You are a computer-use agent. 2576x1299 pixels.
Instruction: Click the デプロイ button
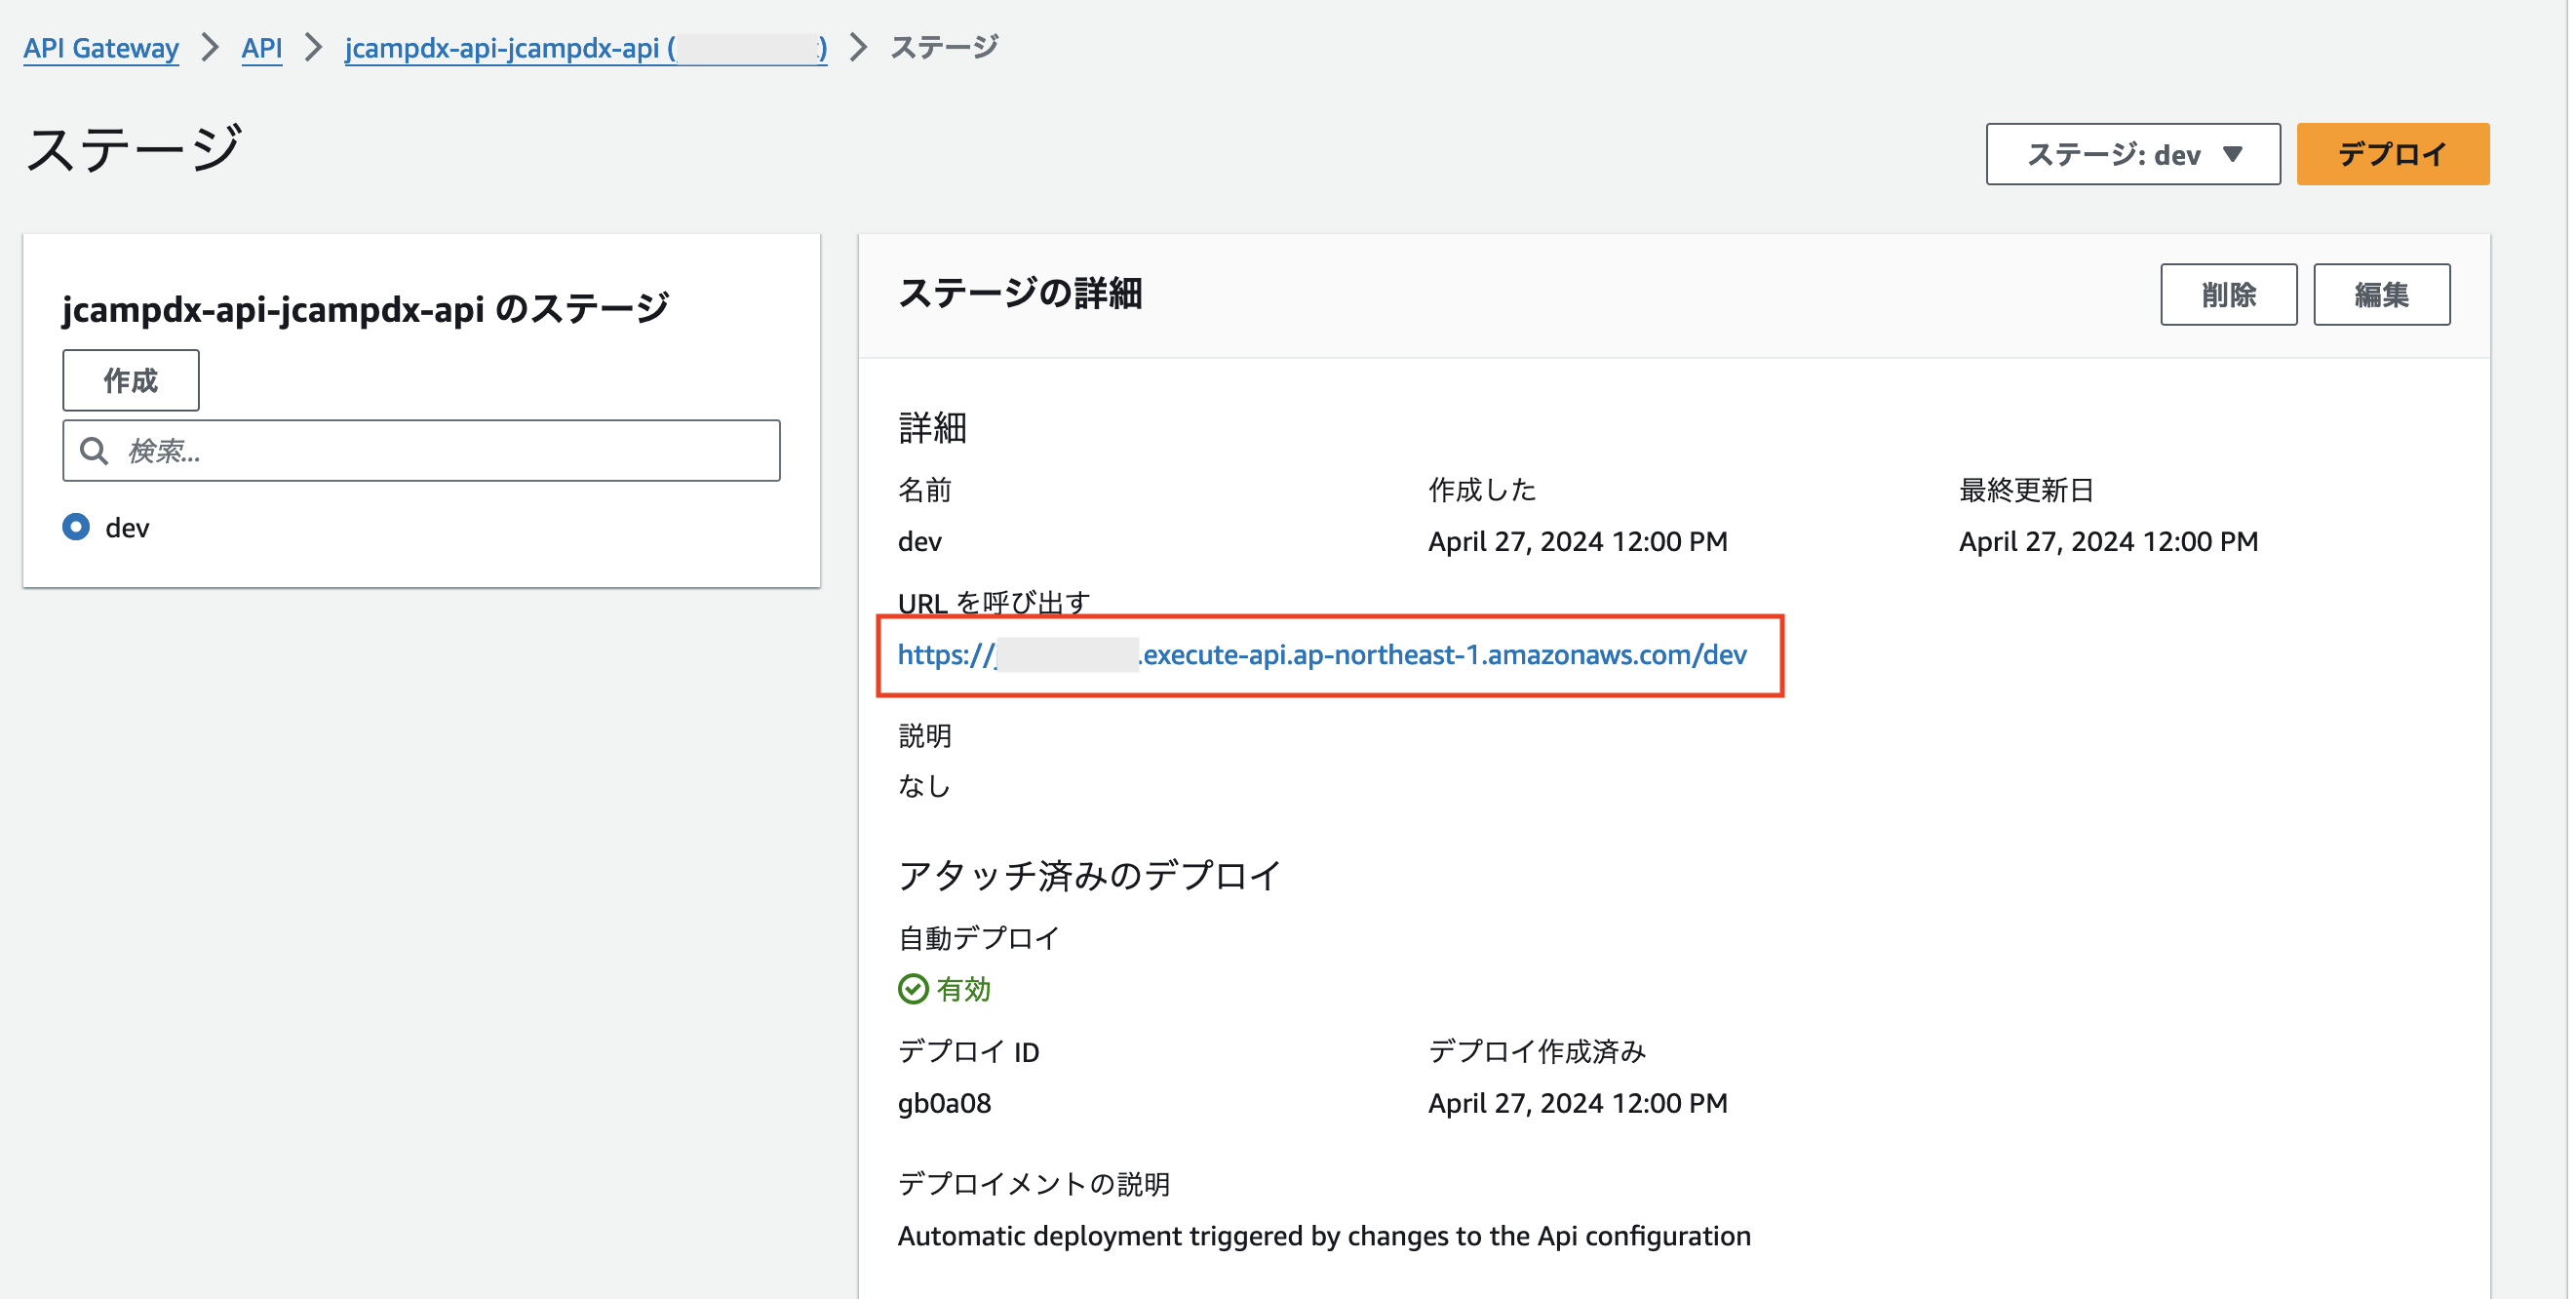(x=2394, y=153)
